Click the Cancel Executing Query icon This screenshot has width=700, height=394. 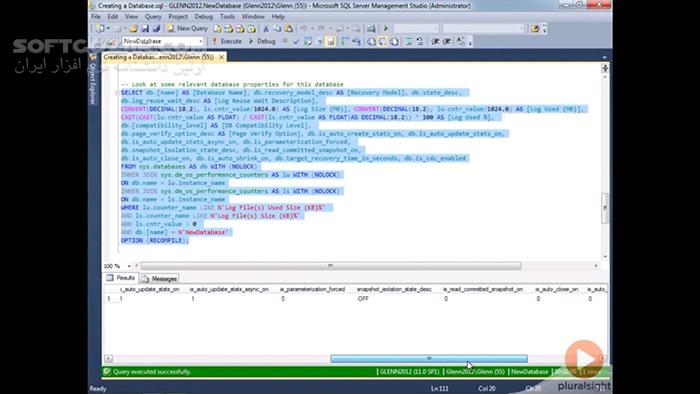[x=285, y=41]
